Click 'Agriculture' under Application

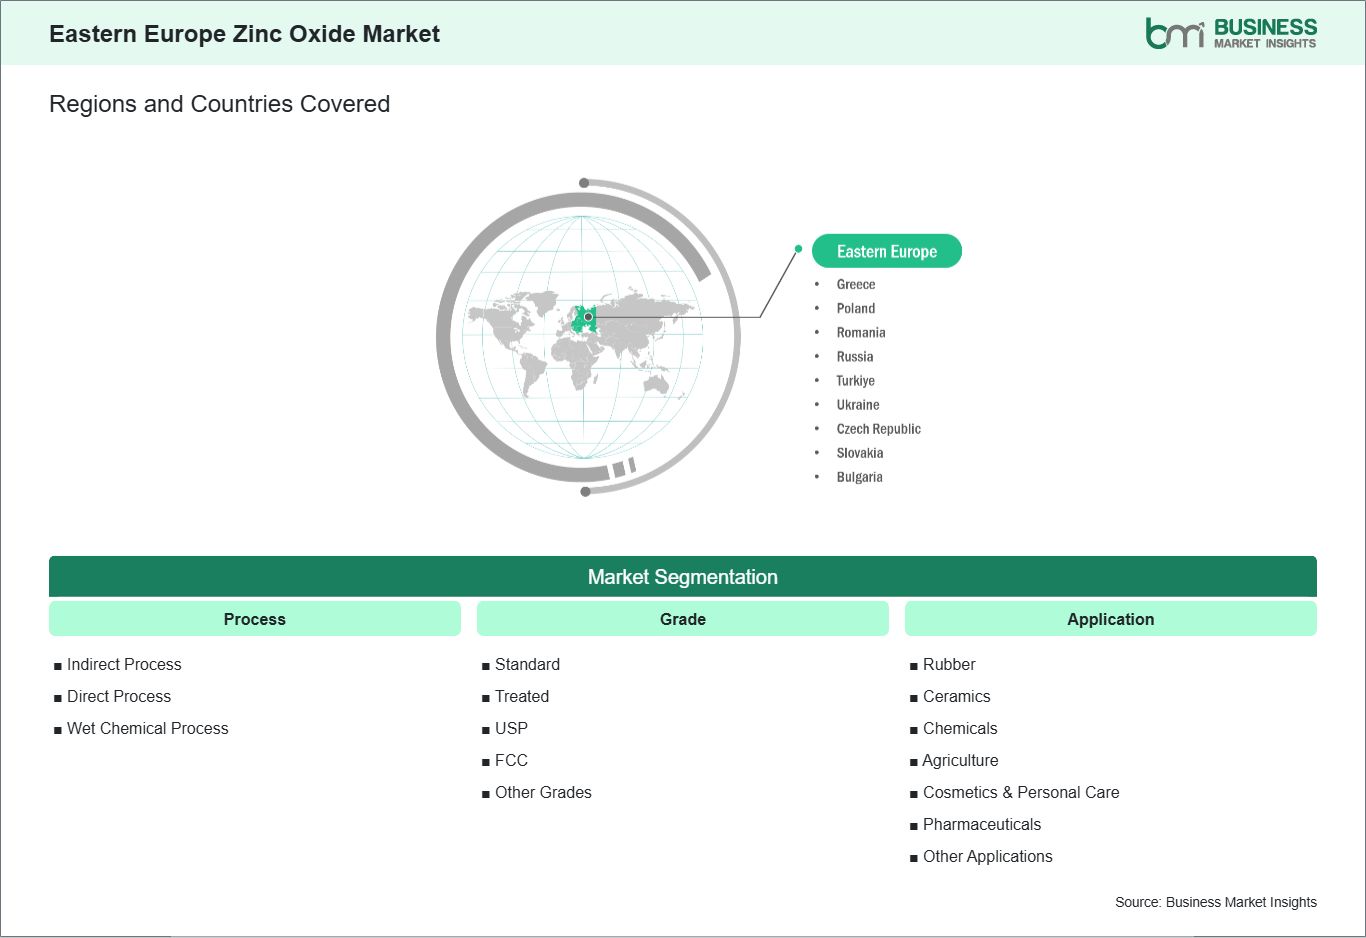pyautogui.click(x=960, y=760)
